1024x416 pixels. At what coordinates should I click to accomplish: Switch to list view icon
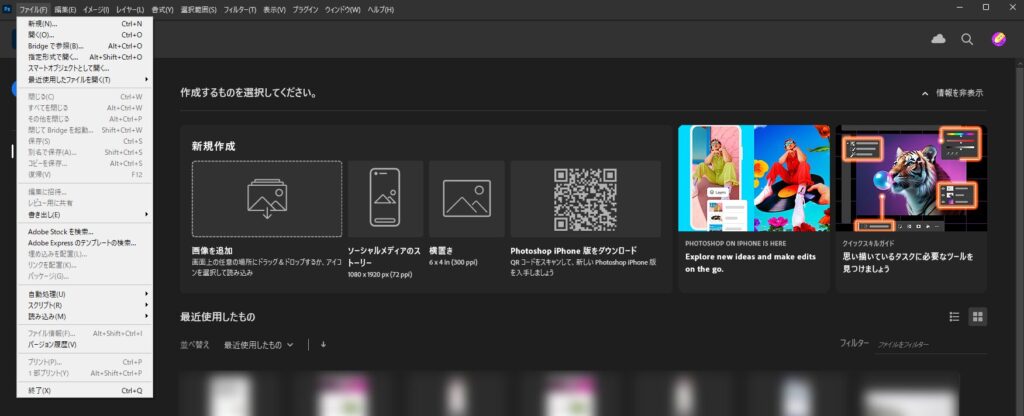click(x=954, y=317)
